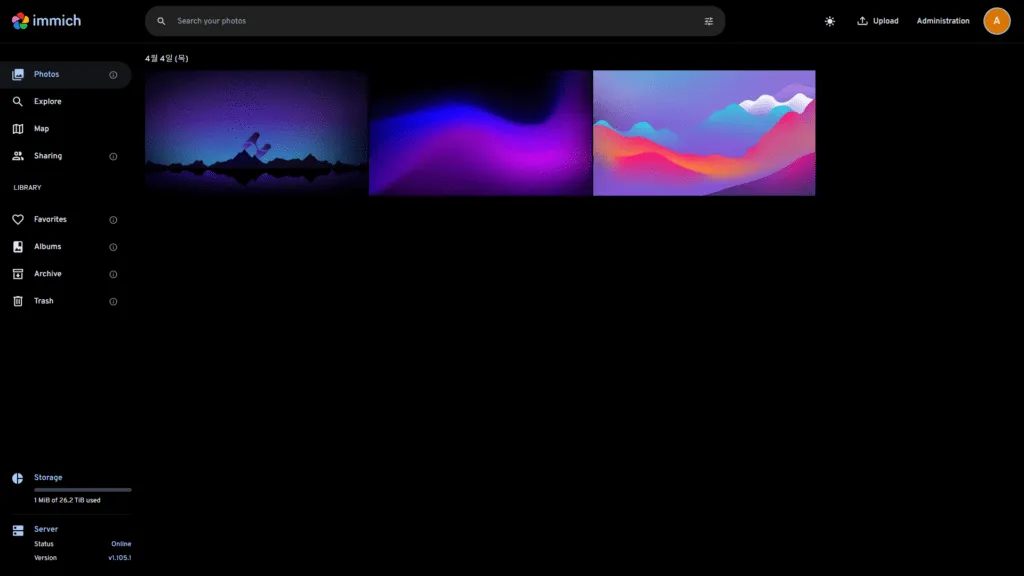Open the Trash bin
The image size is (1024, 576).
coord(43,300)
